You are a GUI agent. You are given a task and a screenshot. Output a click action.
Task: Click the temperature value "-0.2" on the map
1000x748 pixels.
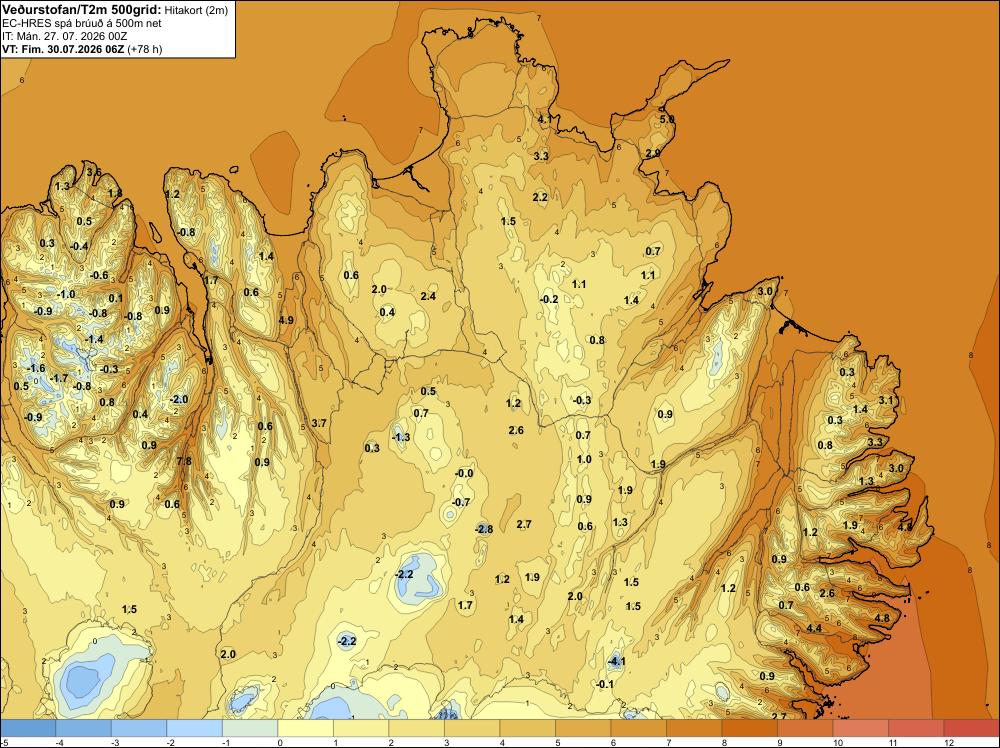point(548,299)
